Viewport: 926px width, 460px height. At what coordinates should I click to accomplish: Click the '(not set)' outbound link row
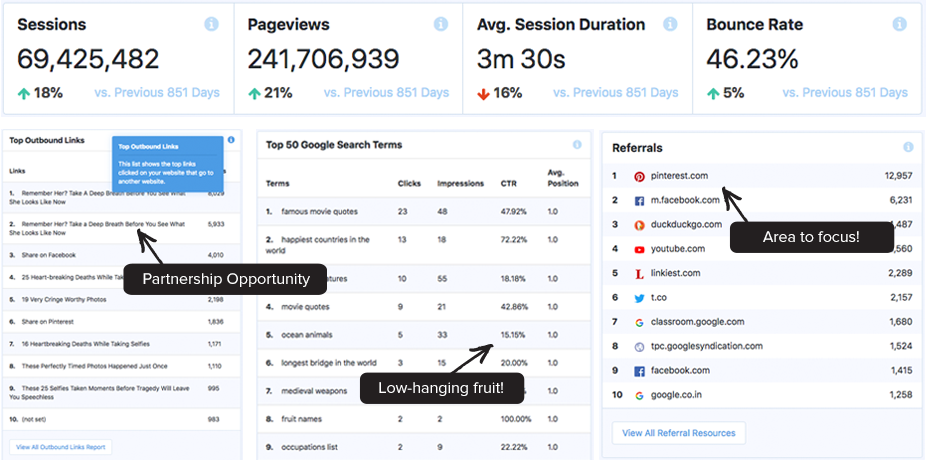pos(121,419)
